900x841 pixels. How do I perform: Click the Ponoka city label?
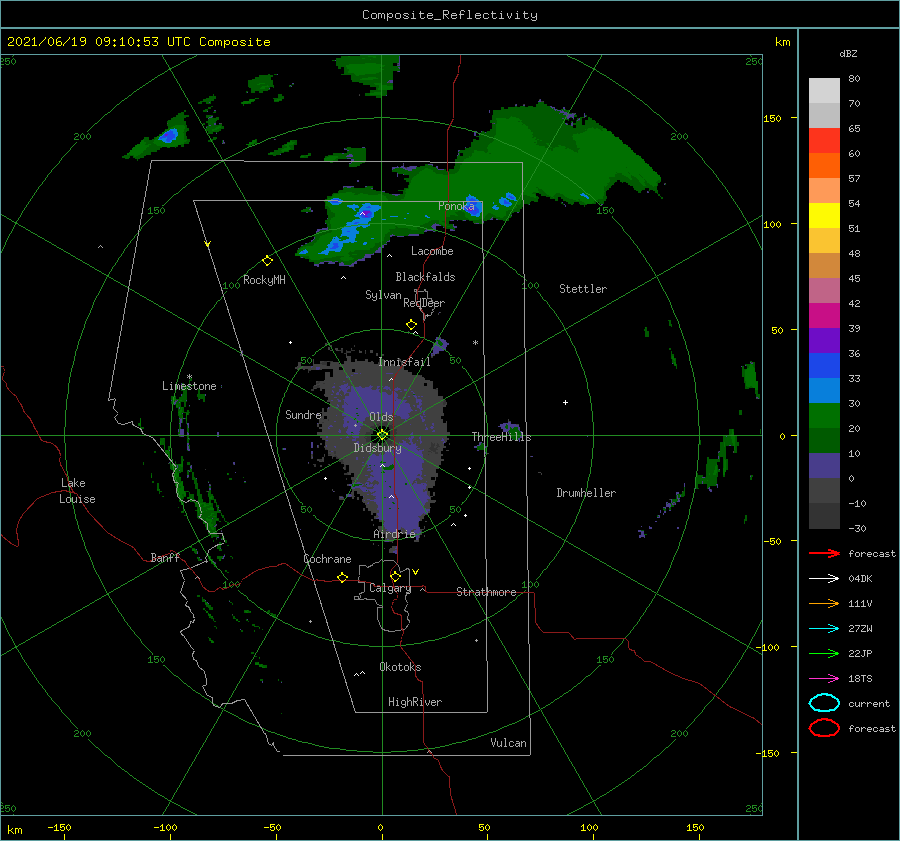pyautogui.click(x=456, y=206)
